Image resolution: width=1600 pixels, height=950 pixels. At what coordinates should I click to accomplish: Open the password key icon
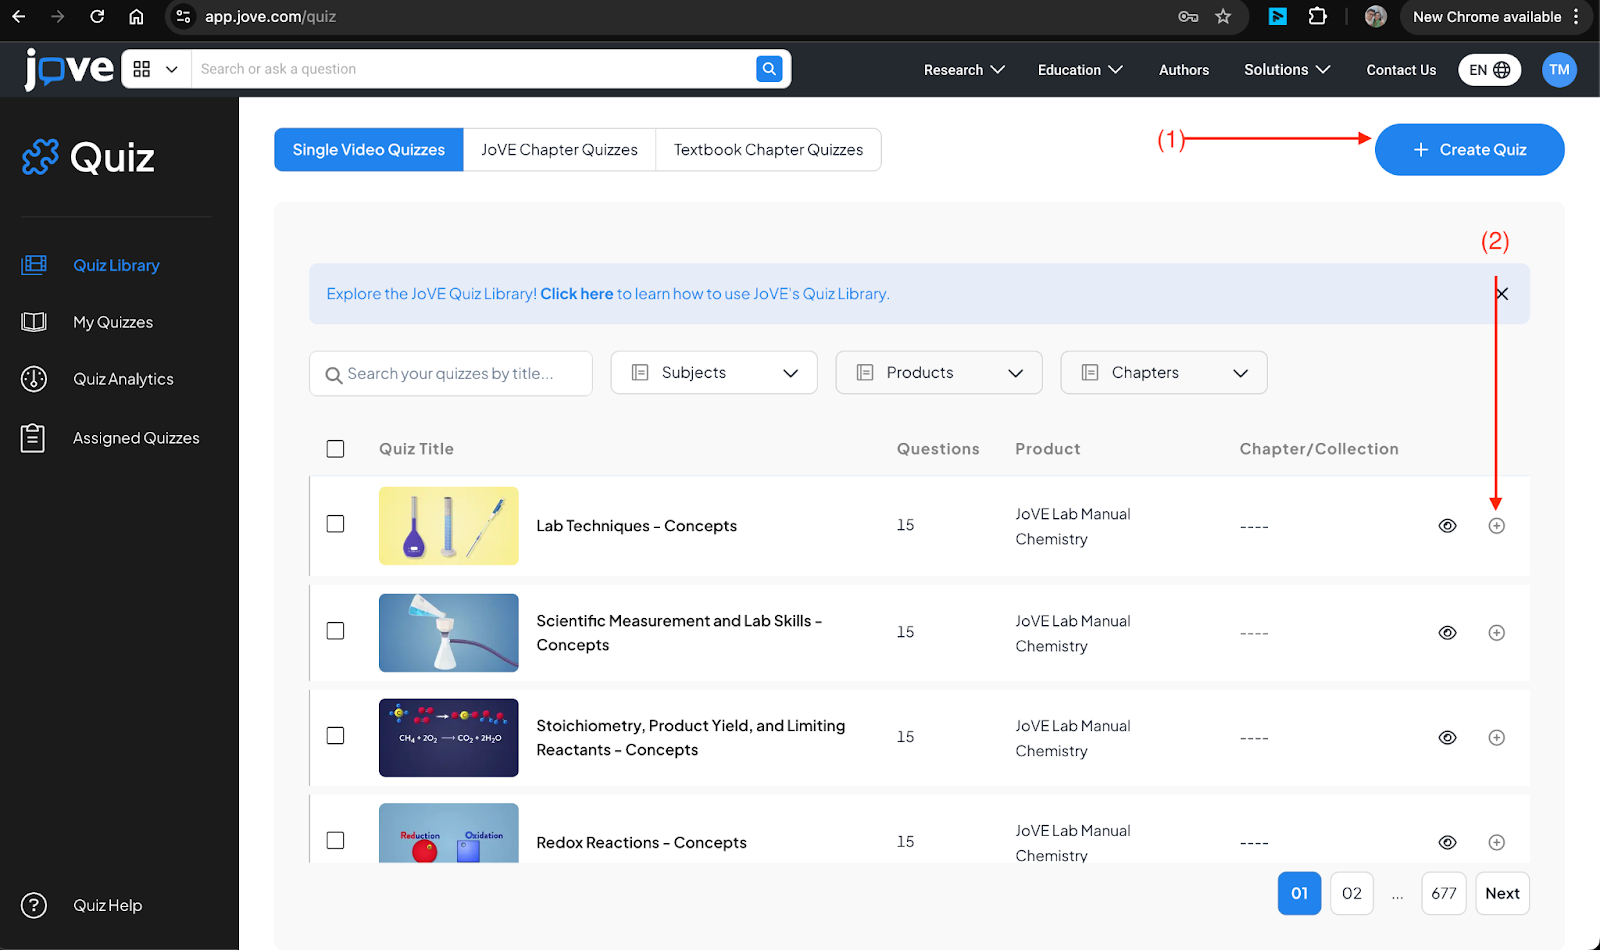tap(1188, 16)
